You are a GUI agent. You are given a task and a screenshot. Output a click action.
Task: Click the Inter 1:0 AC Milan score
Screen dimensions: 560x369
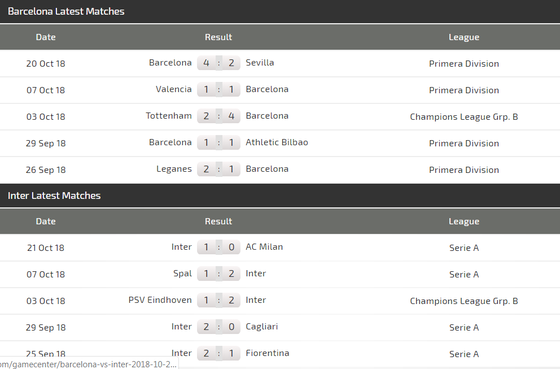pyautogui.click(x=219, y=247)
